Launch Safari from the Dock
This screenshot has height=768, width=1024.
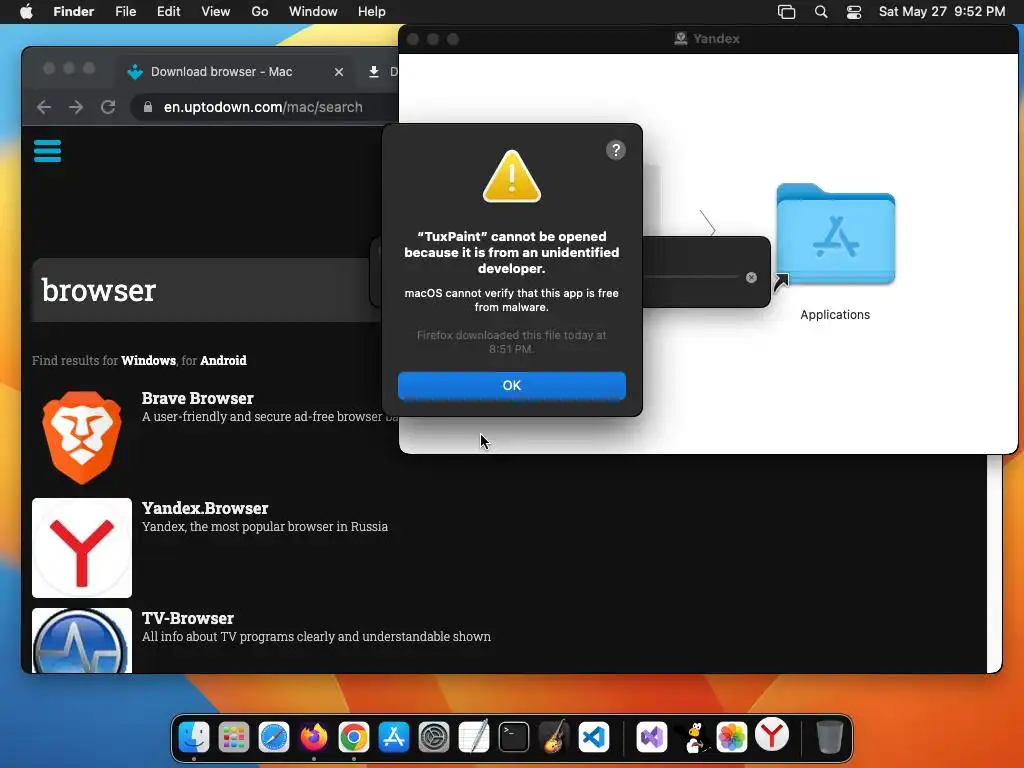pos(274,737)
